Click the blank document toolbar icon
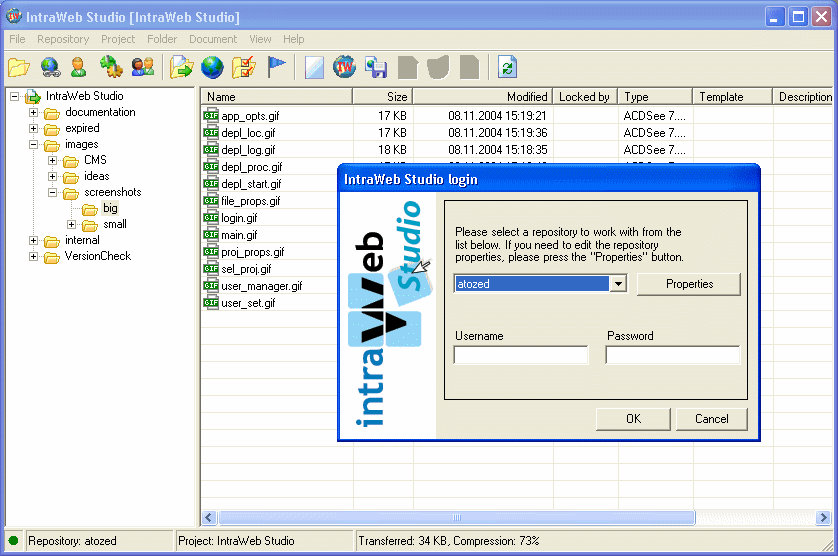The height and width of the screenshot is (556, 838). [x=314, y=67]
